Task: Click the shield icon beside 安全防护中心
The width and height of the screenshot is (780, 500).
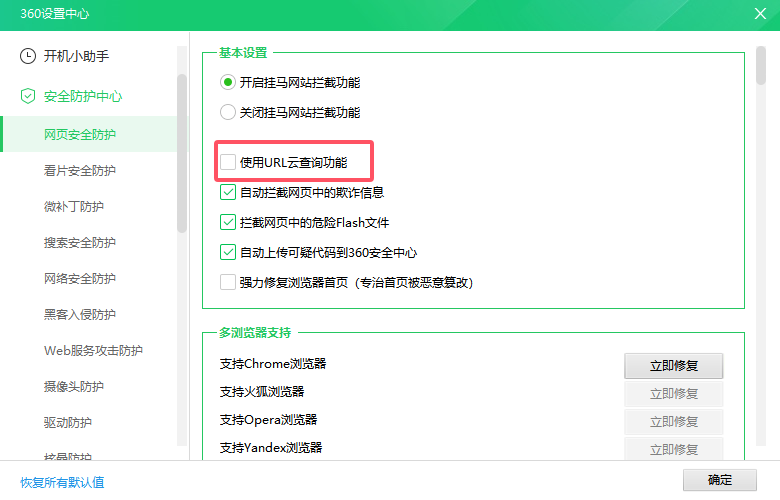Action: tap(28, 96)
